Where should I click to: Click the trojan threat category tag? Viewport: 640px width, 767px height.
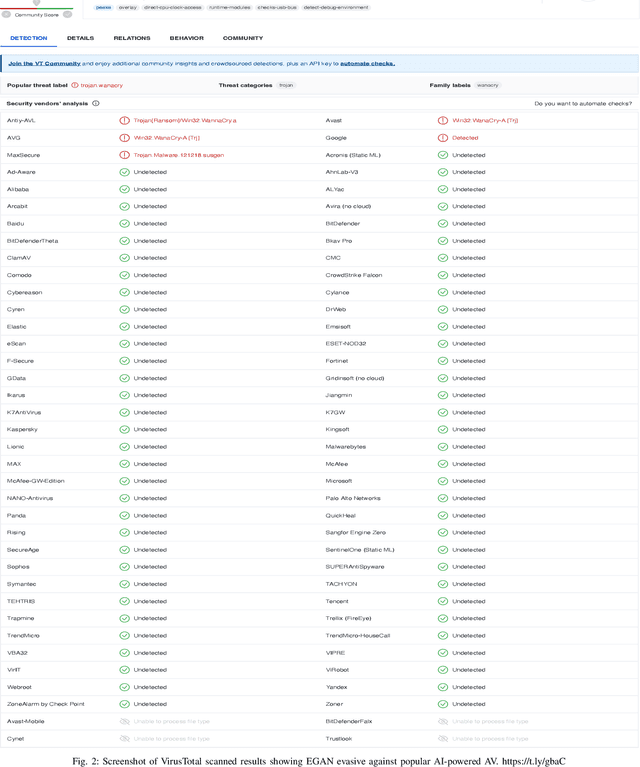(x=286, y=85)
